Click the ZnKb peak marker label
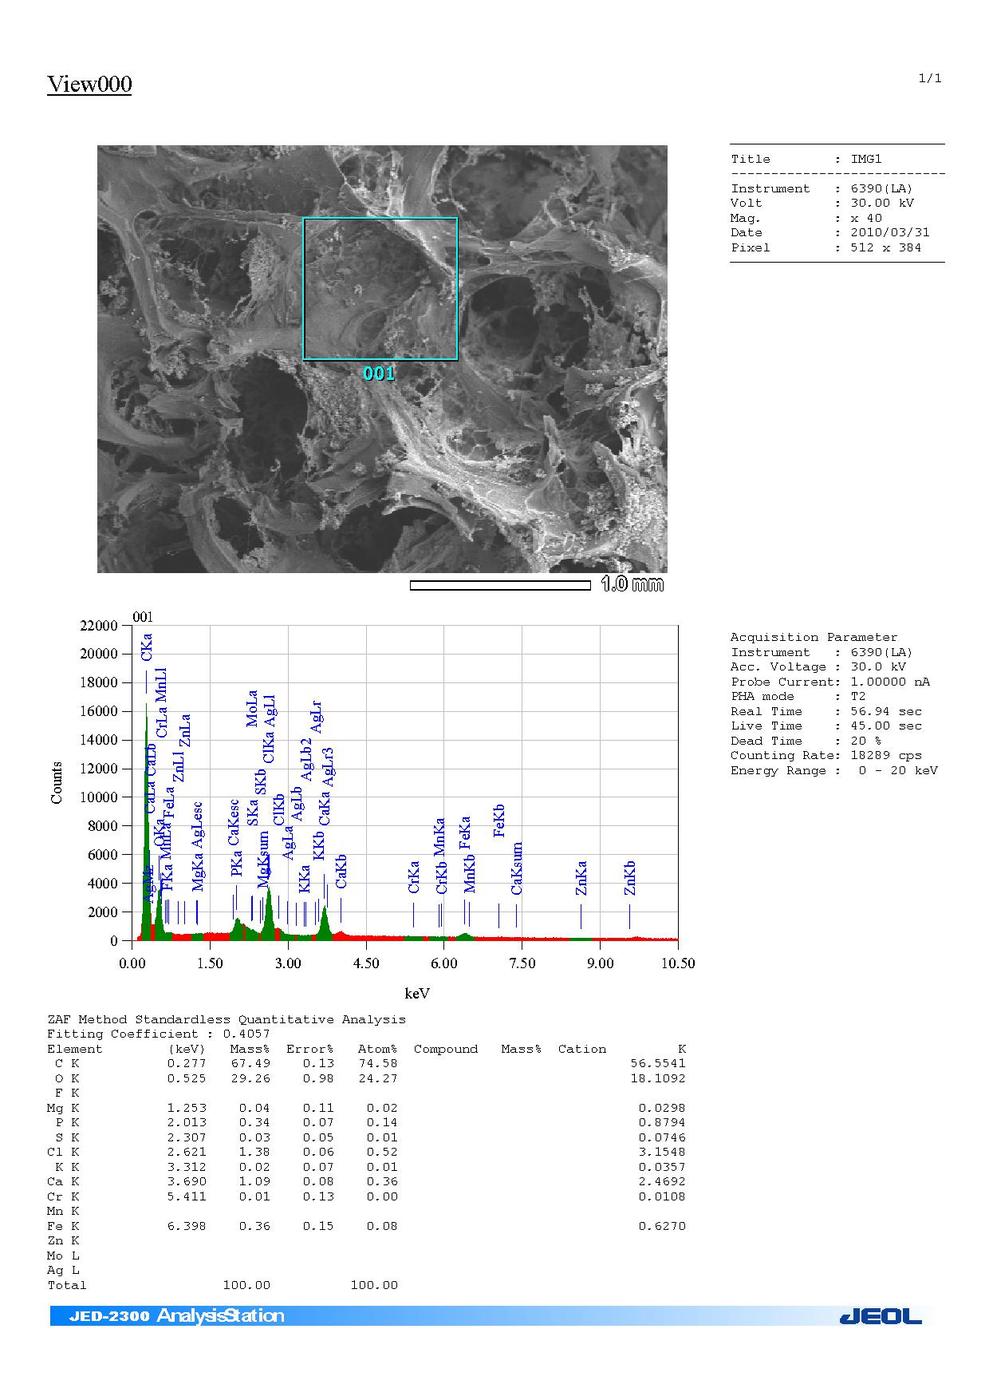Image resolution: width=989 pixels, height=1400 pixels. (629, 877)
